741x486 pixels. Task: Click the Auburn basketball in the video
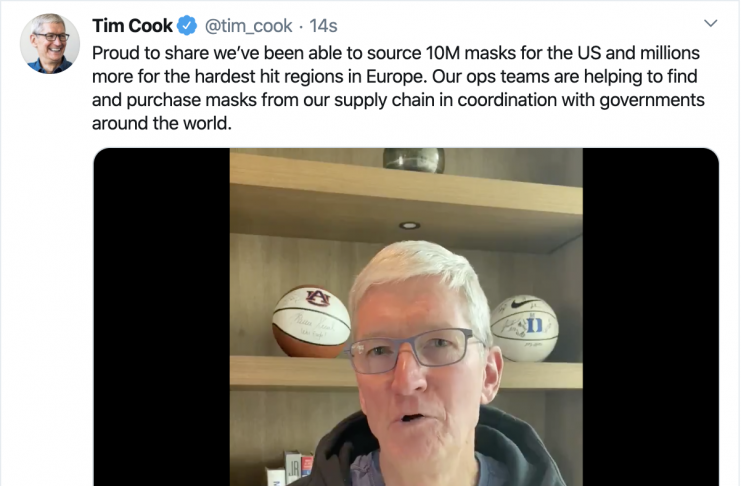[311, 321]
